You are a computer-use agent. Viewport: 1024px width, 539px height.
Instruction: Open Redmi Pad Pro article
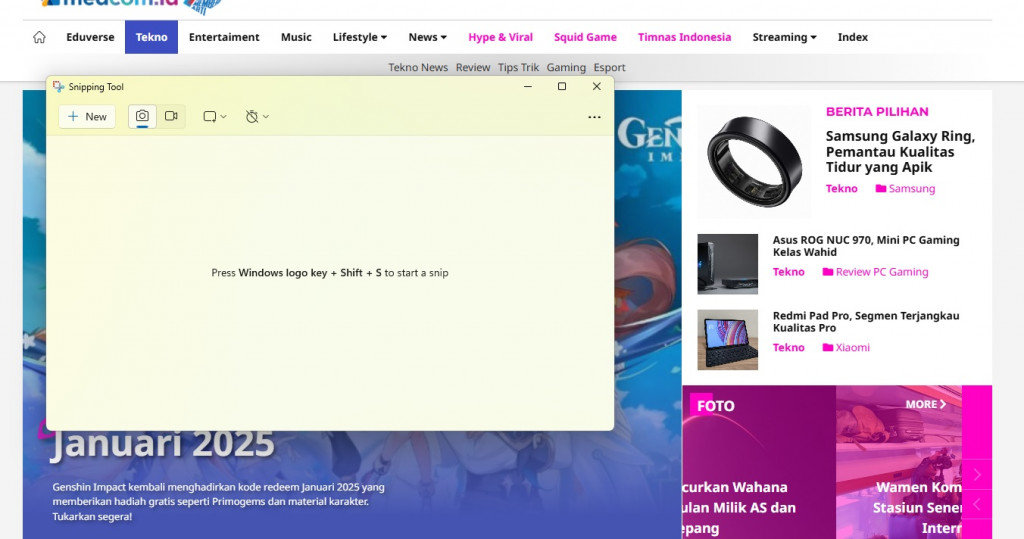pyautogui.click(x=866, y=321)
